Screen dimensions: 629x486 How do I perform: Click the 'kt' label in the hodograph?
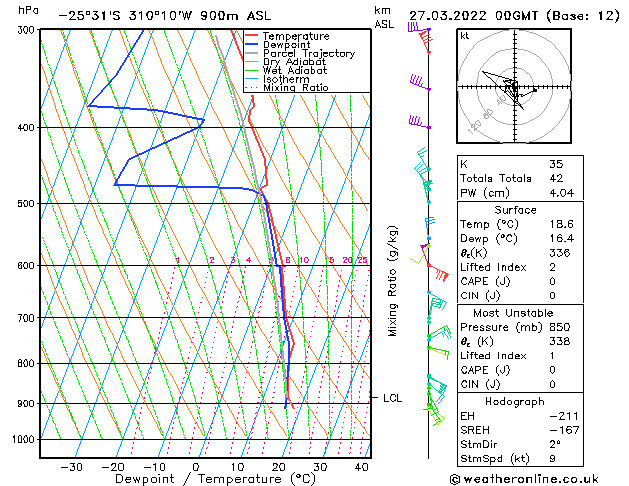[x=465, y=36]
